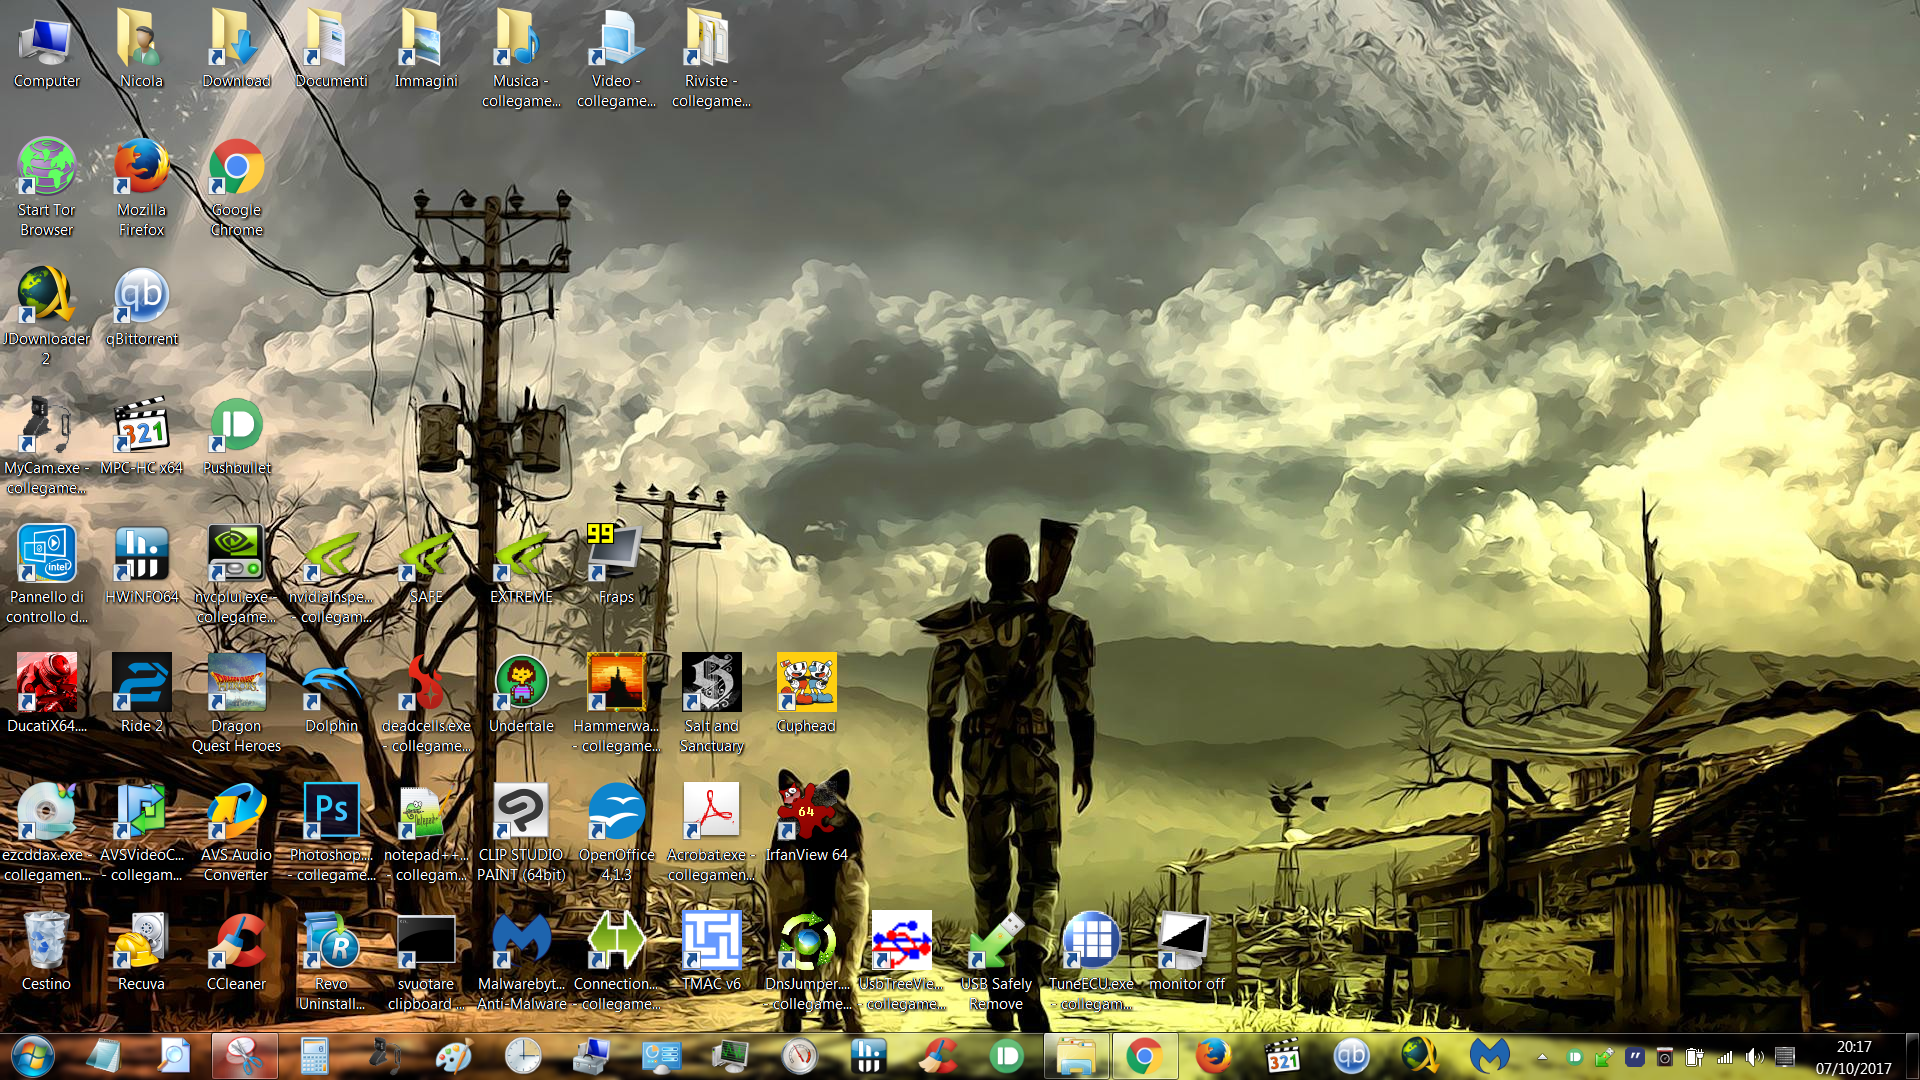Launch Recuva desktop shortcut
The width and height of the screenshot is (1920, 1080).
[141, 952]
